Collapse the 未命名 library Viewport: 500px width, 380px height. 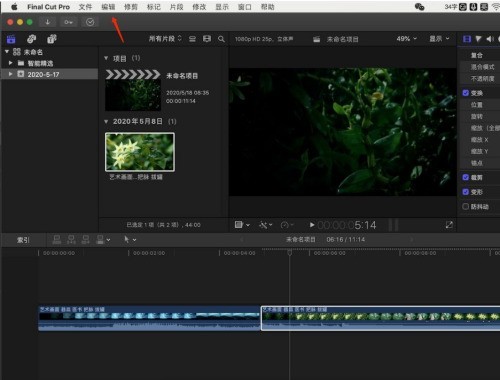tap(7, 52)
